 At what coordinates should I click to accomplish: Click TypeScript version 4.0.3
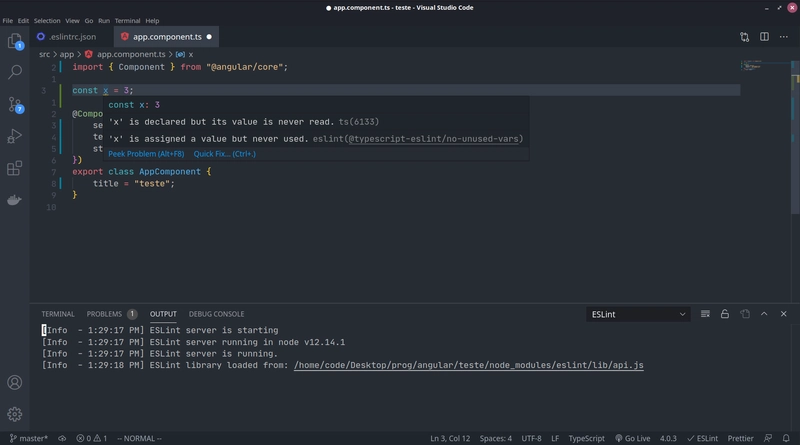(x=668, y=438)
